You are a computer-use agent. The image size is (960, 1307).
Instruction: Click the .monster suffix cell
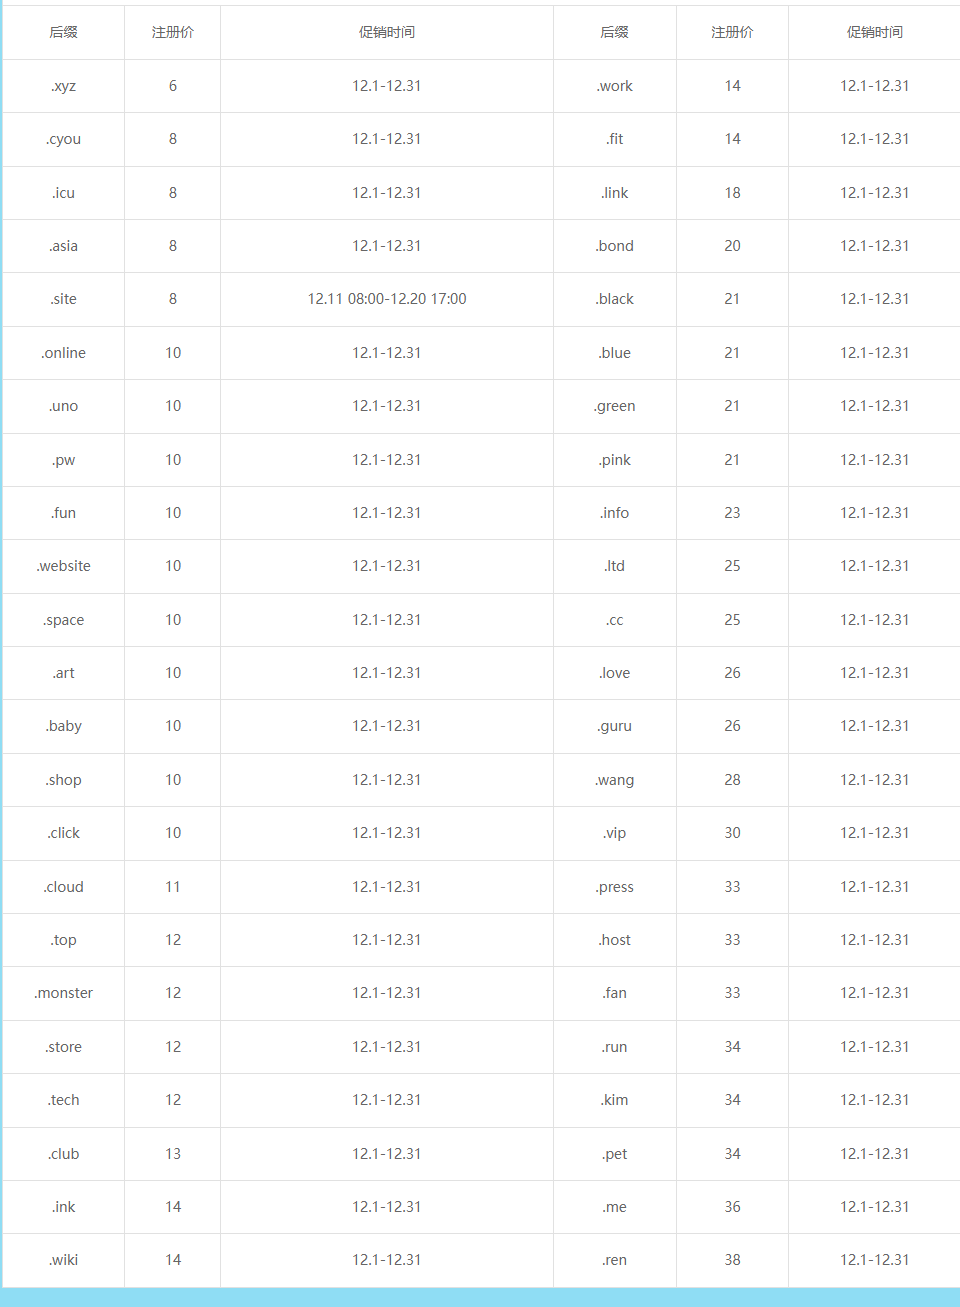[x=63, y=993]
